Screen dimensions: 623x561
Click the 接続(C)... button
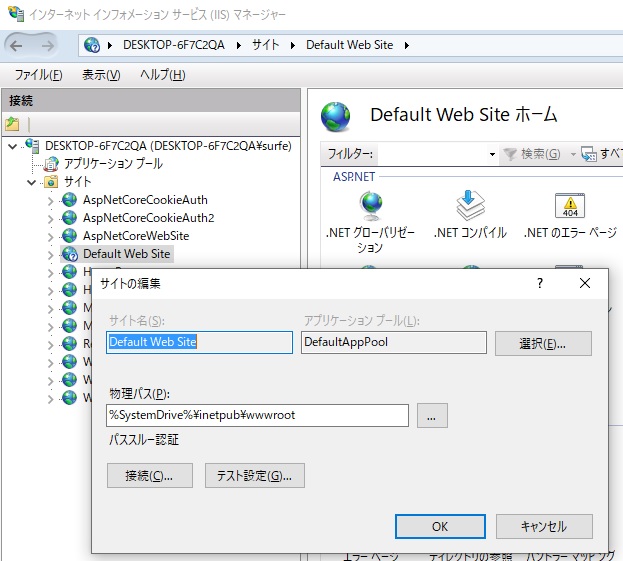point(150,475)
